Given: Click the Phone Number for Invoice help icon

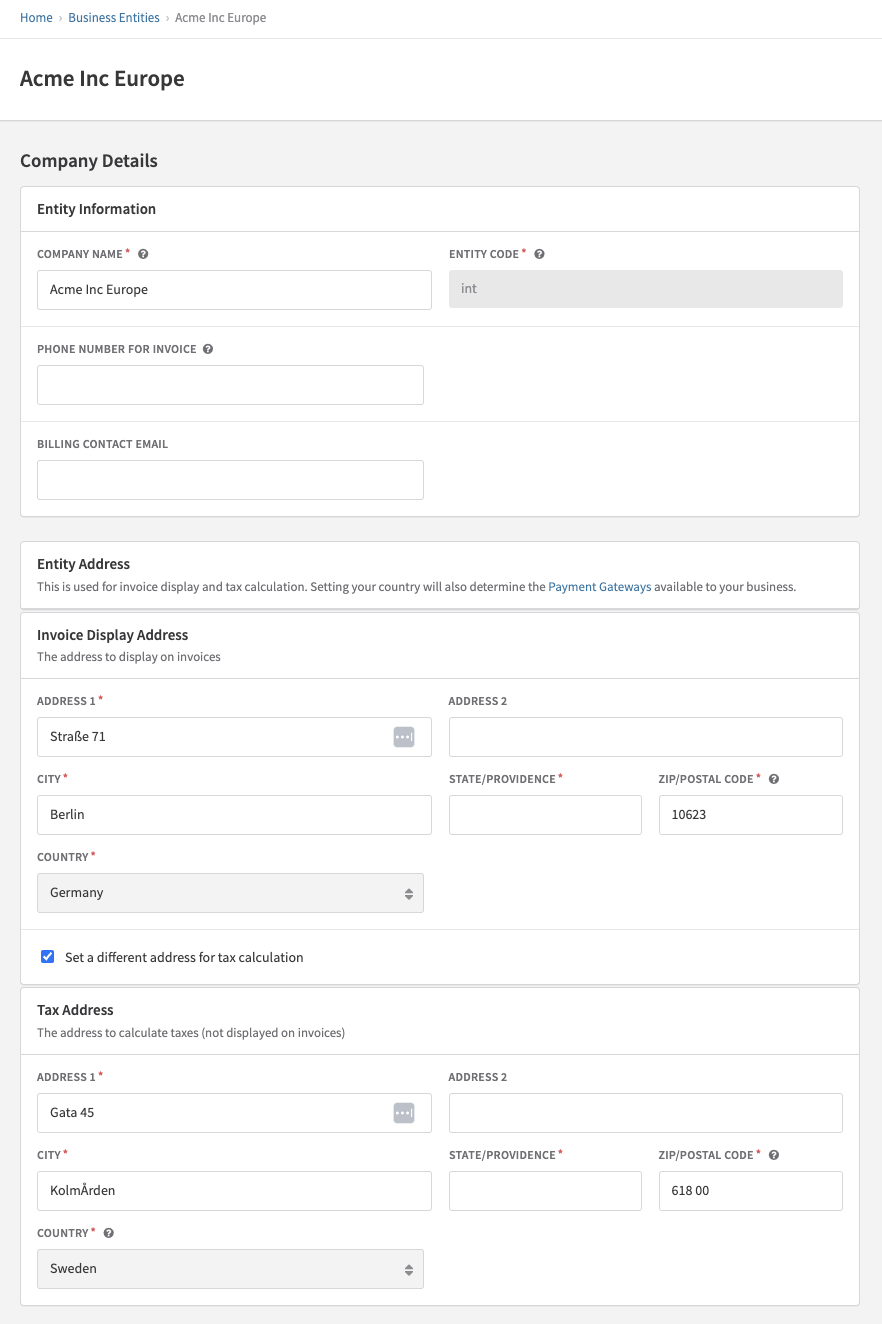Looking at the screenshot, I should click(208, 349).
